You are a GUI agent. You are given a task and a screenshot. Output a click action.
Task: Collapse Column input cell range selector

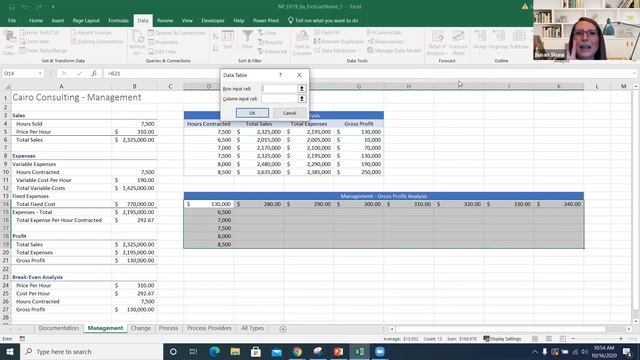click(302, 99)
